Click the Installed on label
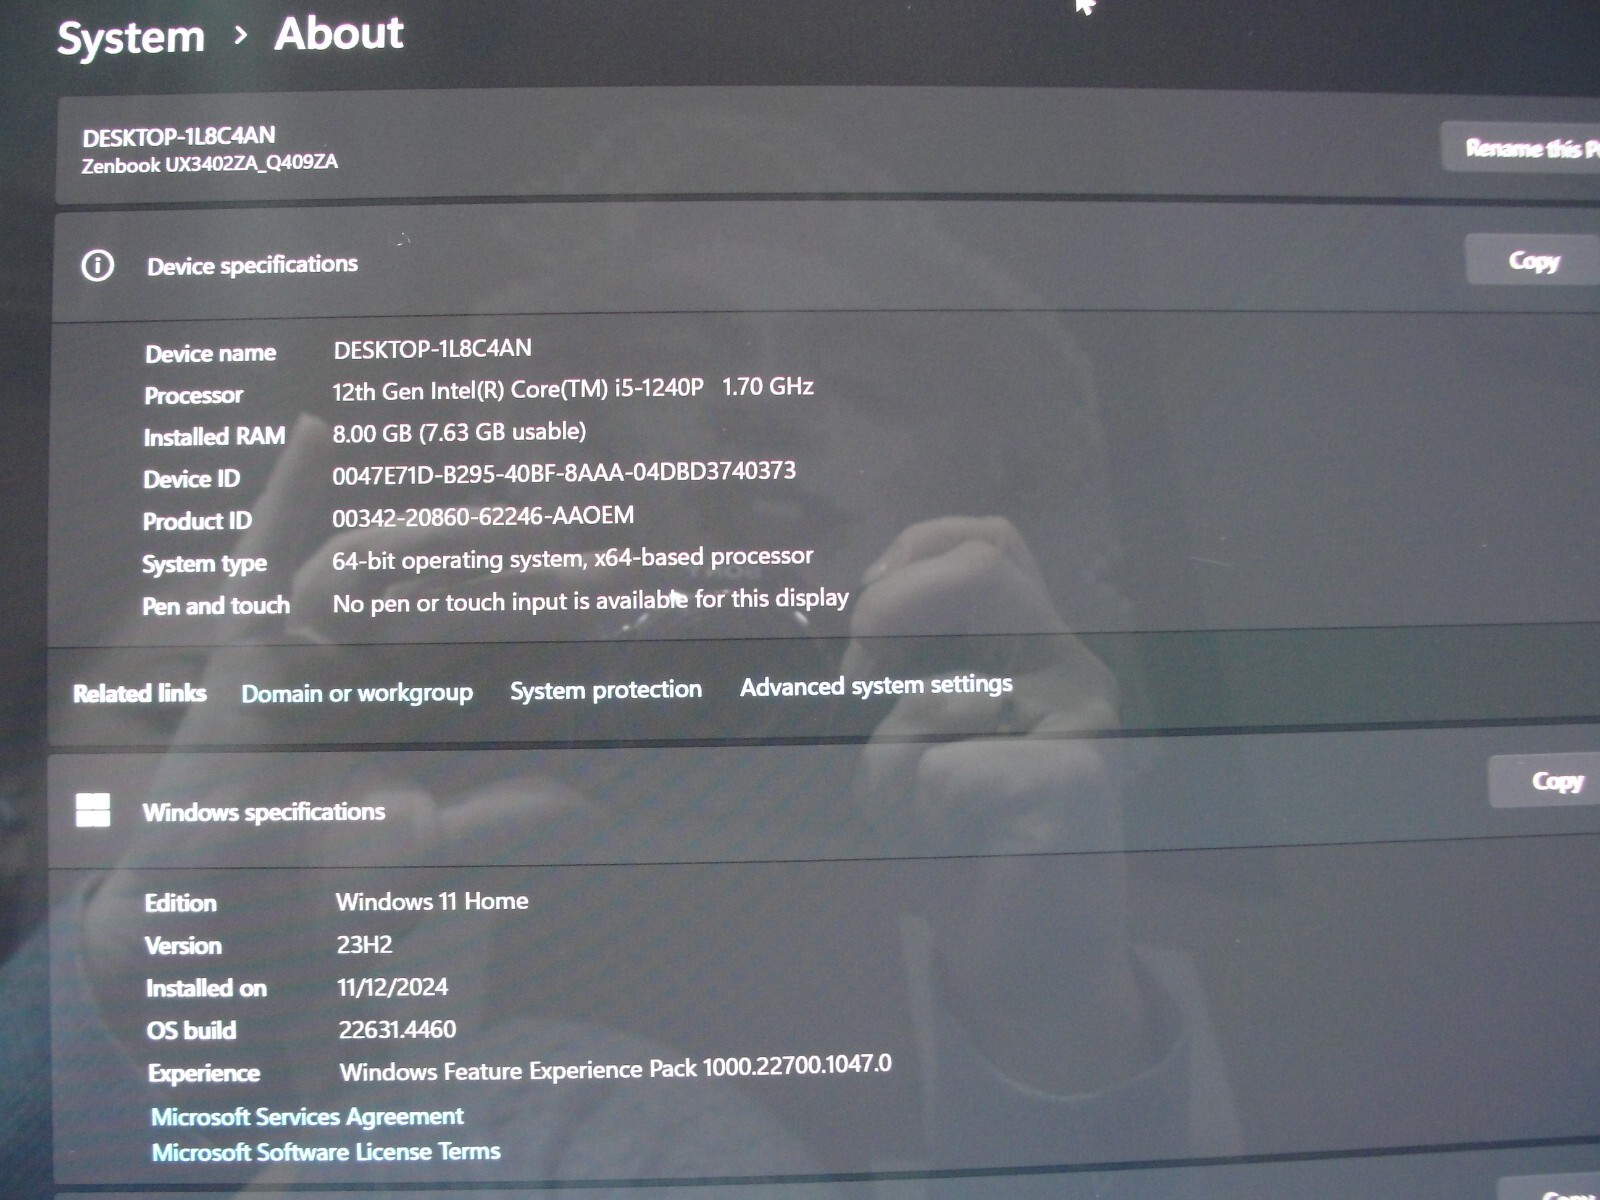This screenshot has height=1200, width=1600. (206, 988)
